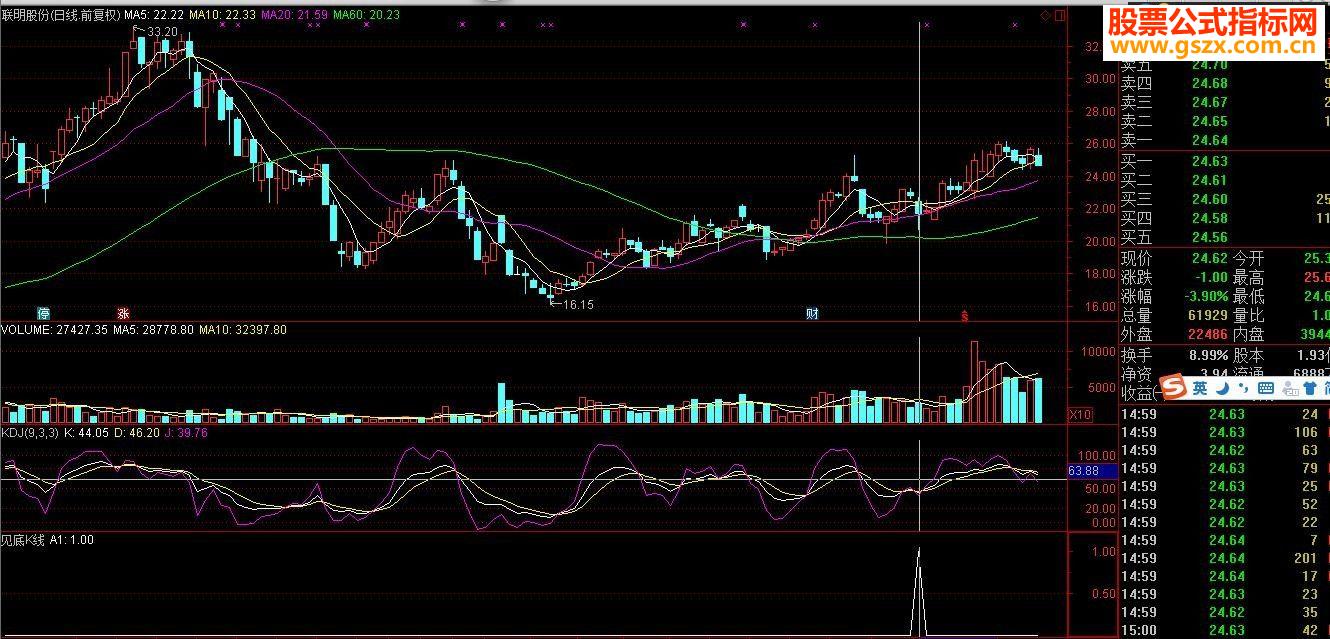
Task: Select the MA5: 22.22 indicator label
Action: (x=153, y=15)
